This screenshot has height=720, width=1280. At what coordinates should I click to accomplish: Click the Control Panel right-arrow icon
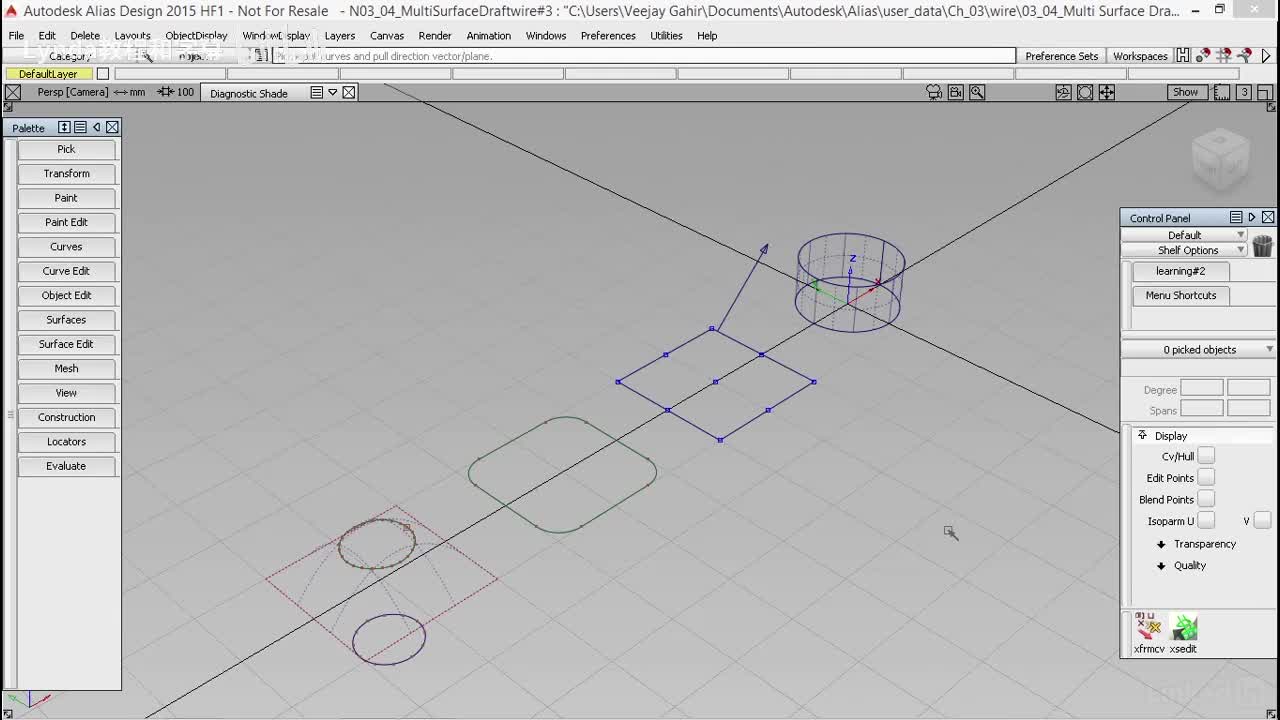point(1252,217)
